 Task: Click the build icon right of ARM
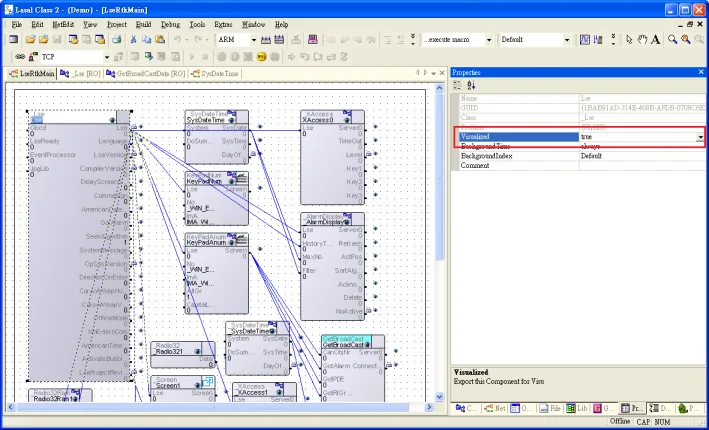266,40
